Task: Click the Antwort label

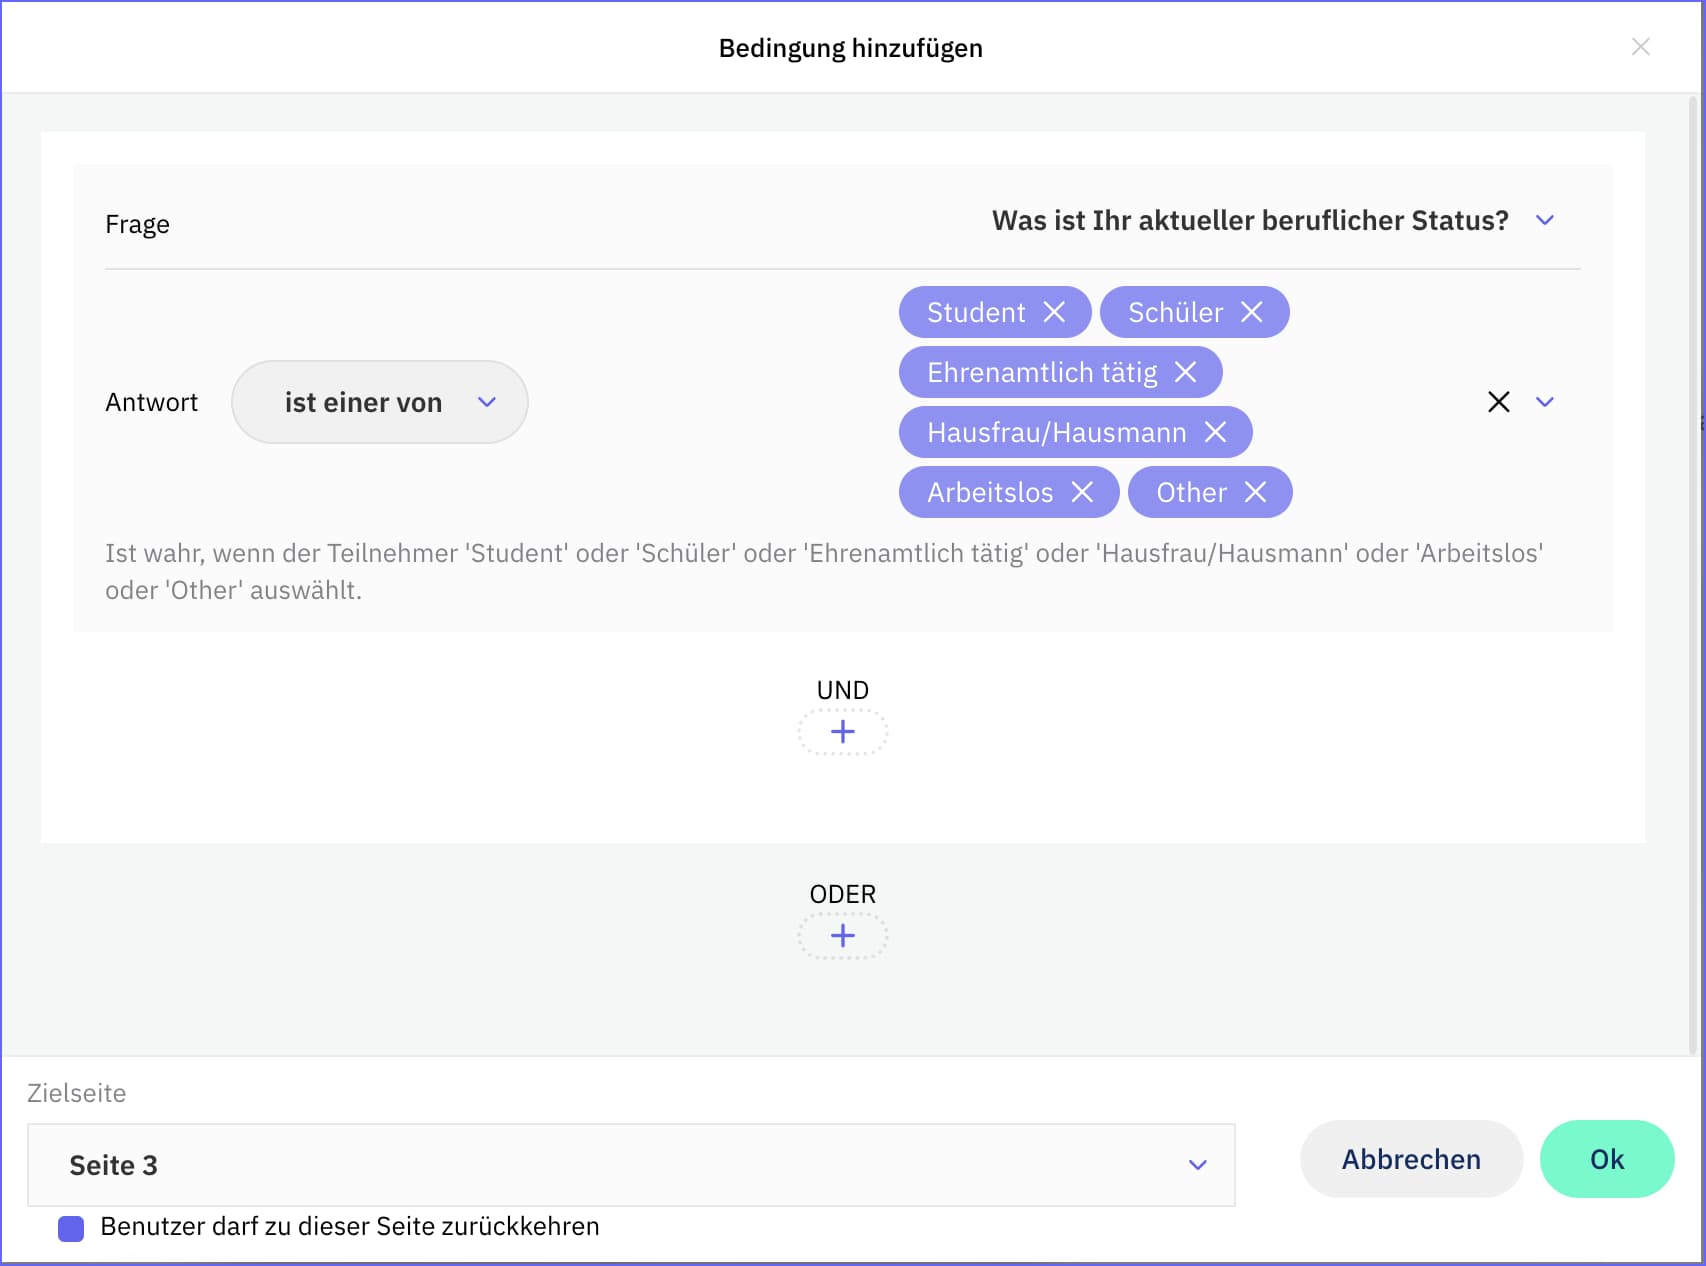Action: click(152, 402)
